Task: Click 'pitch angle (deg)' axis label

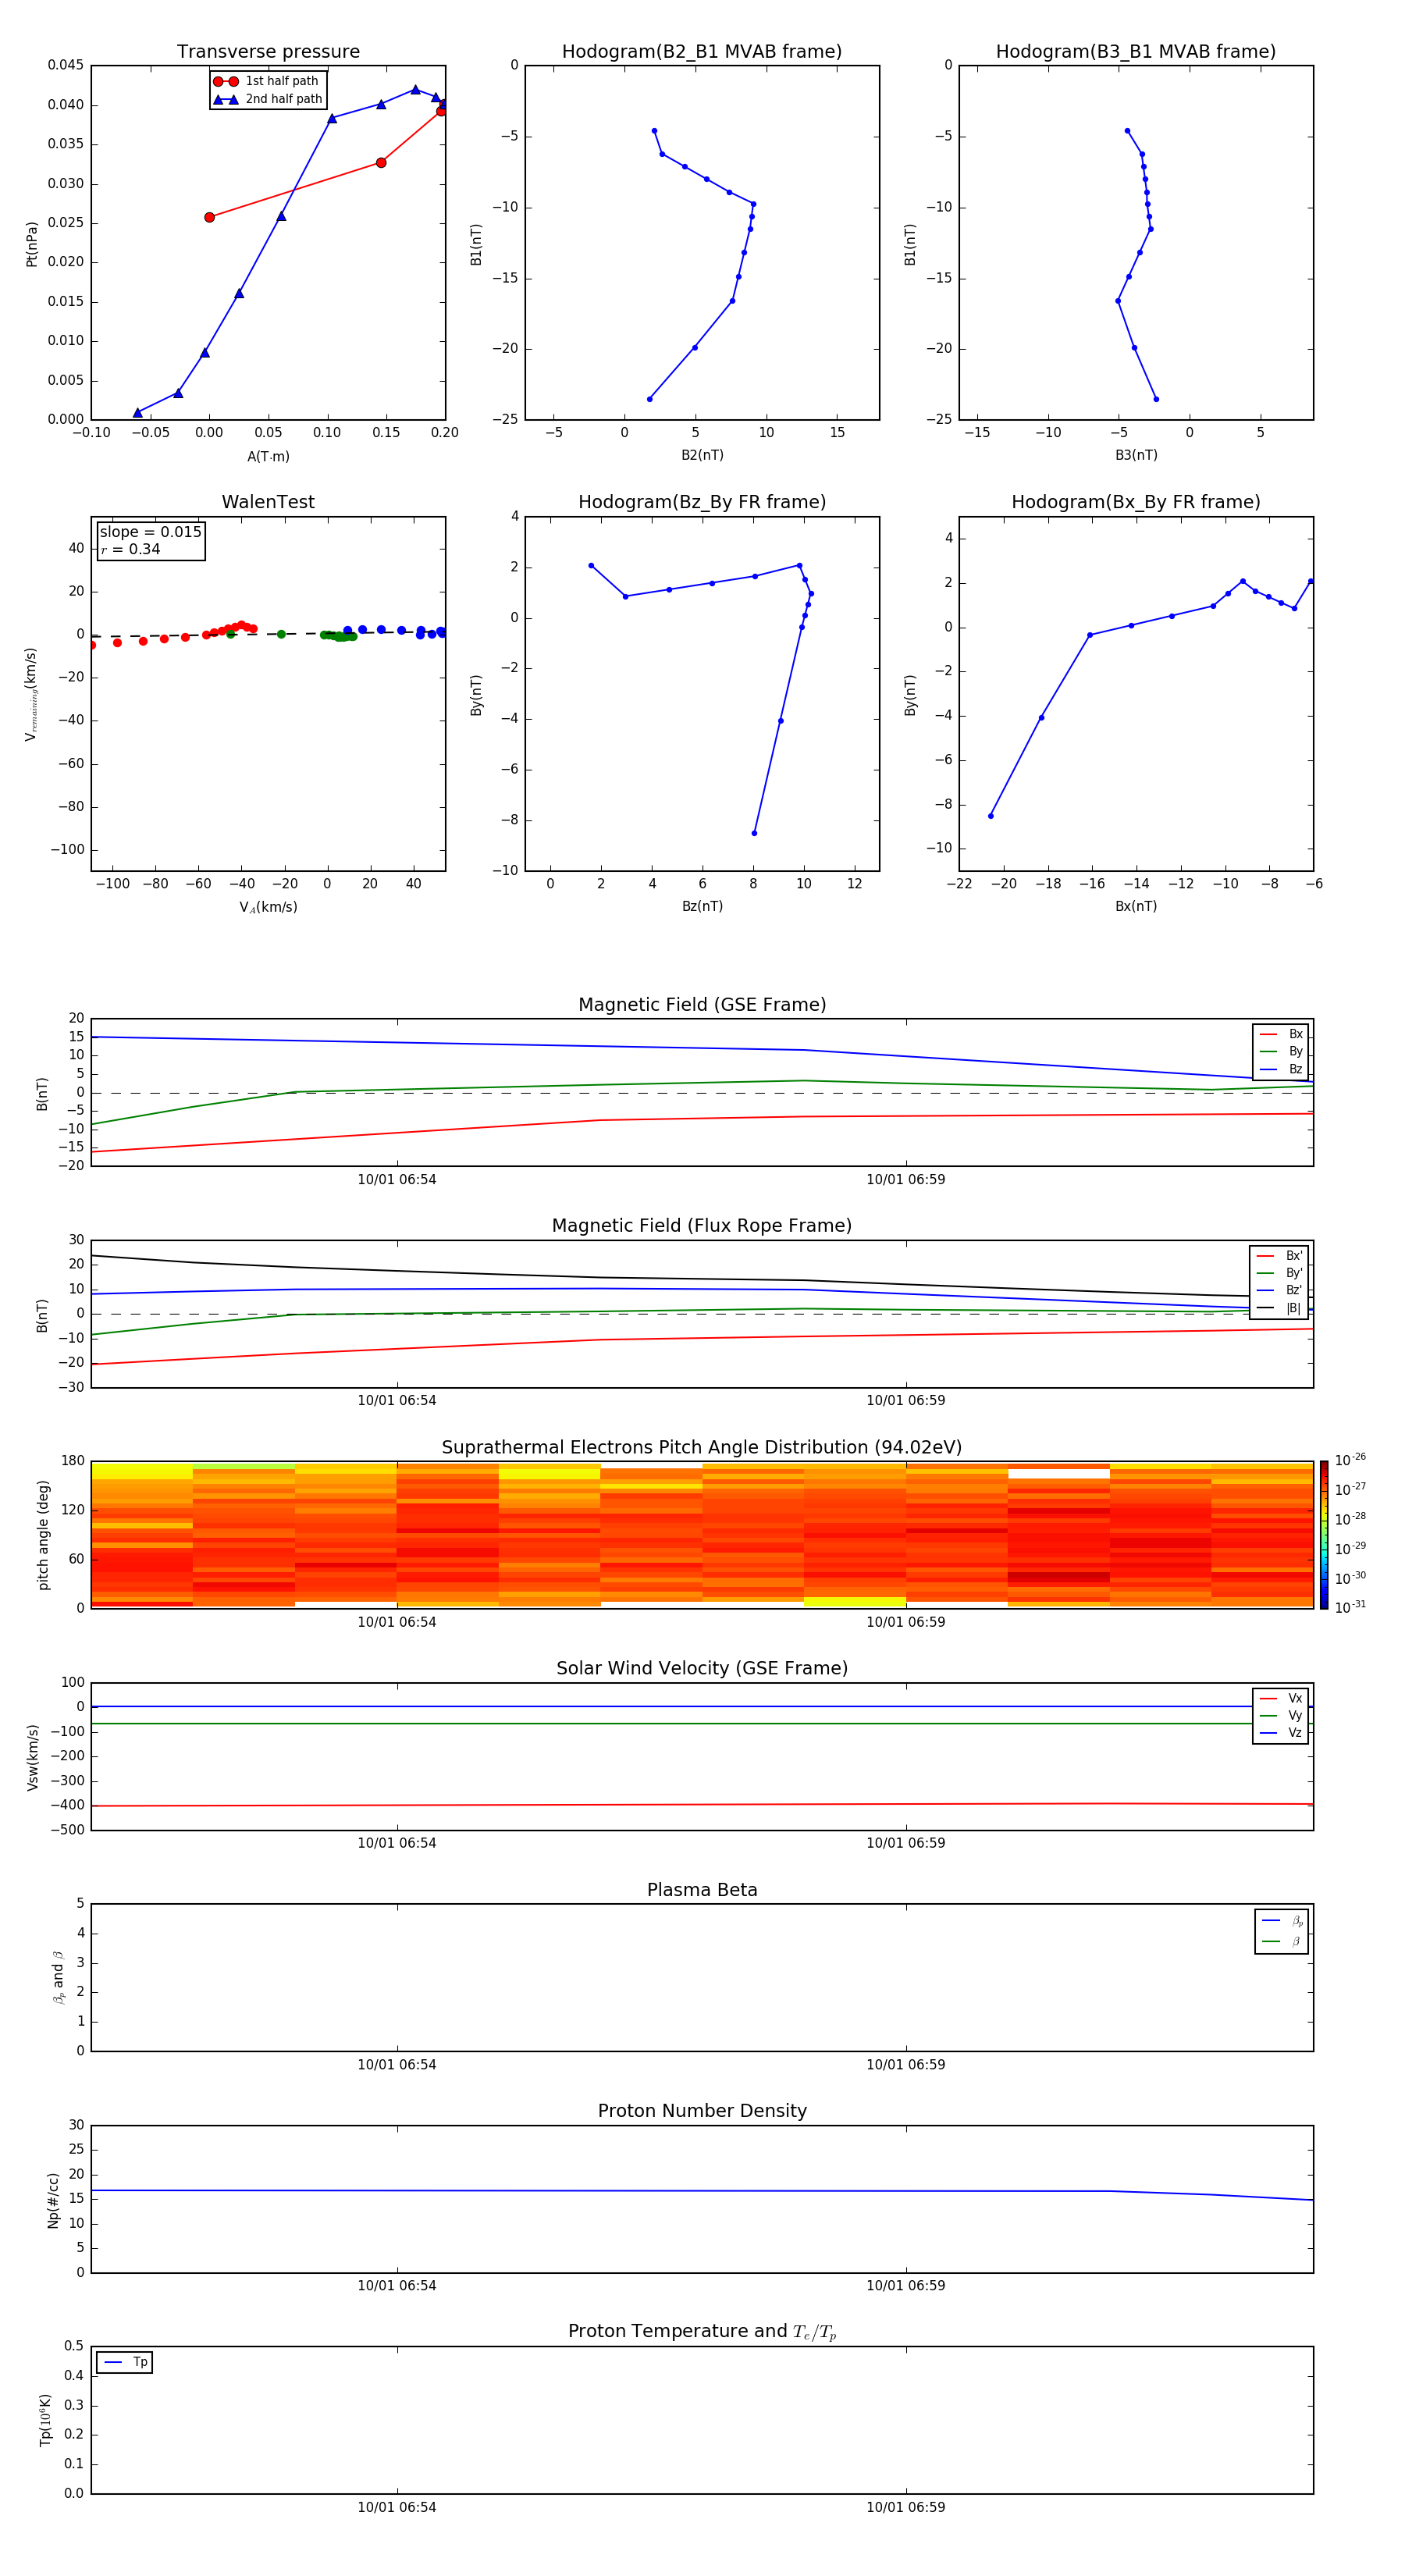Action: (x=43, y=1535)
